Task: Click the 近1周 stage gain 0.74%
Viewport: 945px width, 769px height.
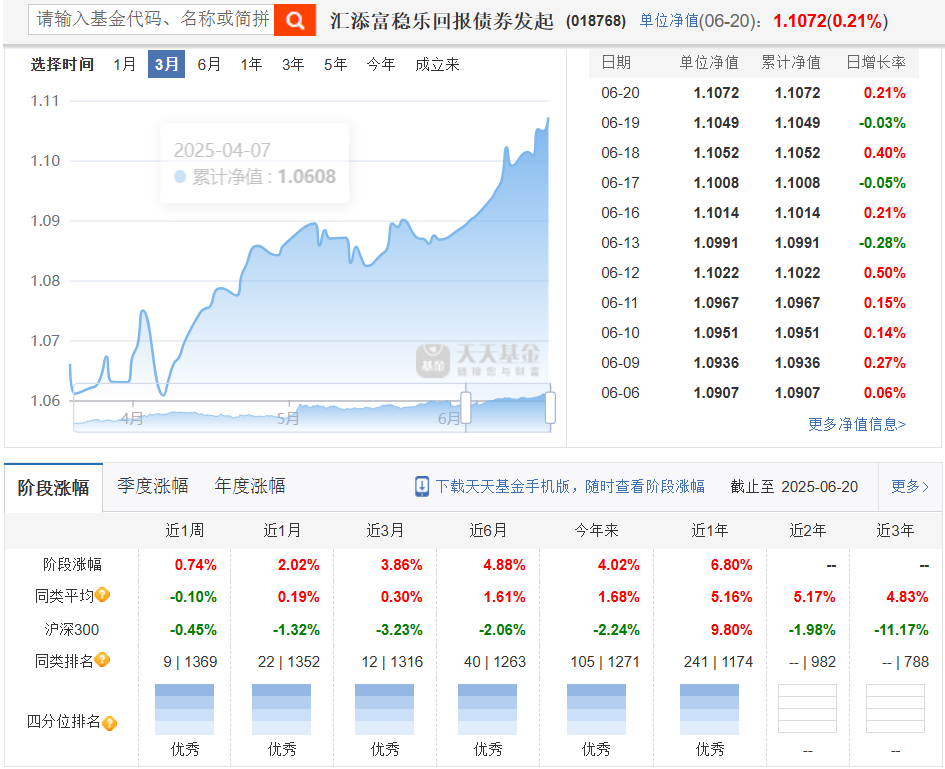Action: coord(195,565)
